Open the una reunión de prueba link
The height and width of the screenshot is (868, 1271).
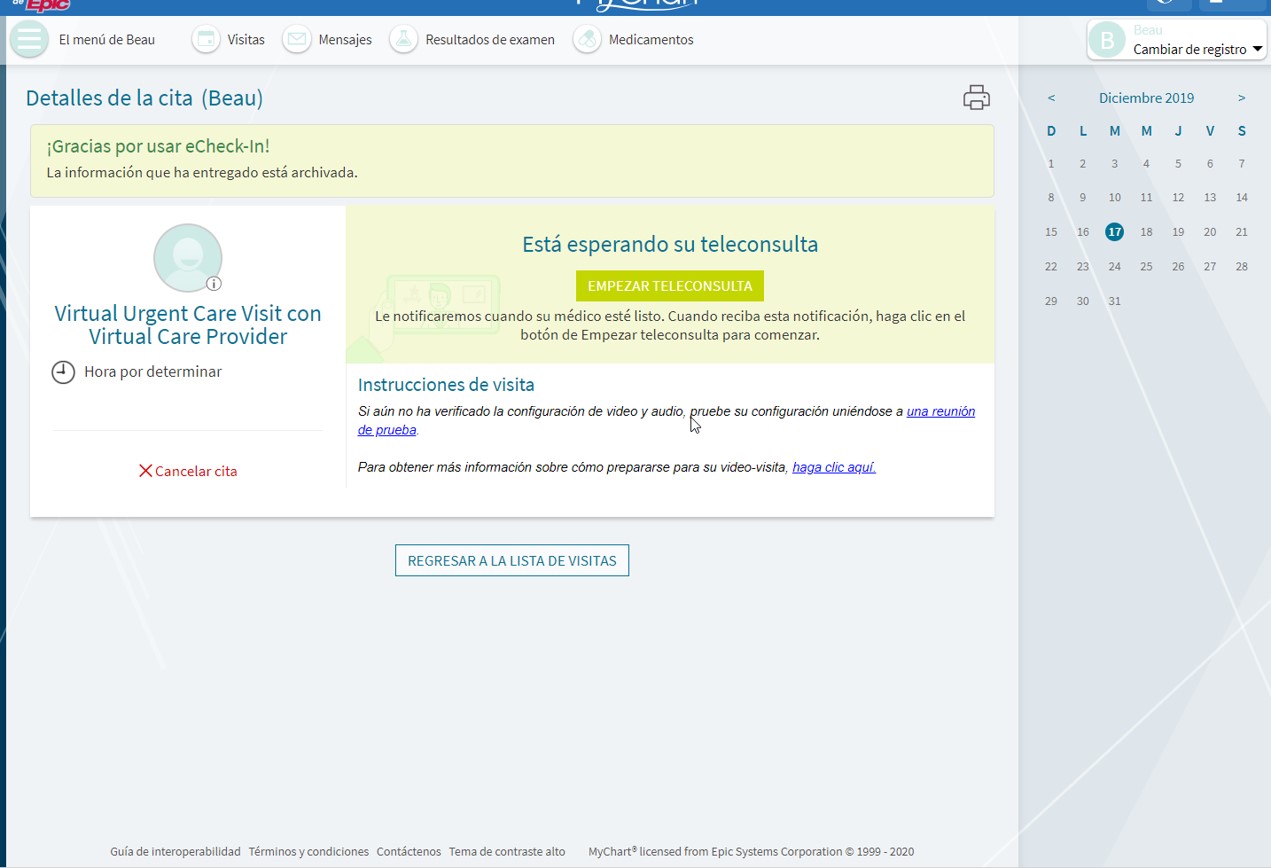(940, 412)
